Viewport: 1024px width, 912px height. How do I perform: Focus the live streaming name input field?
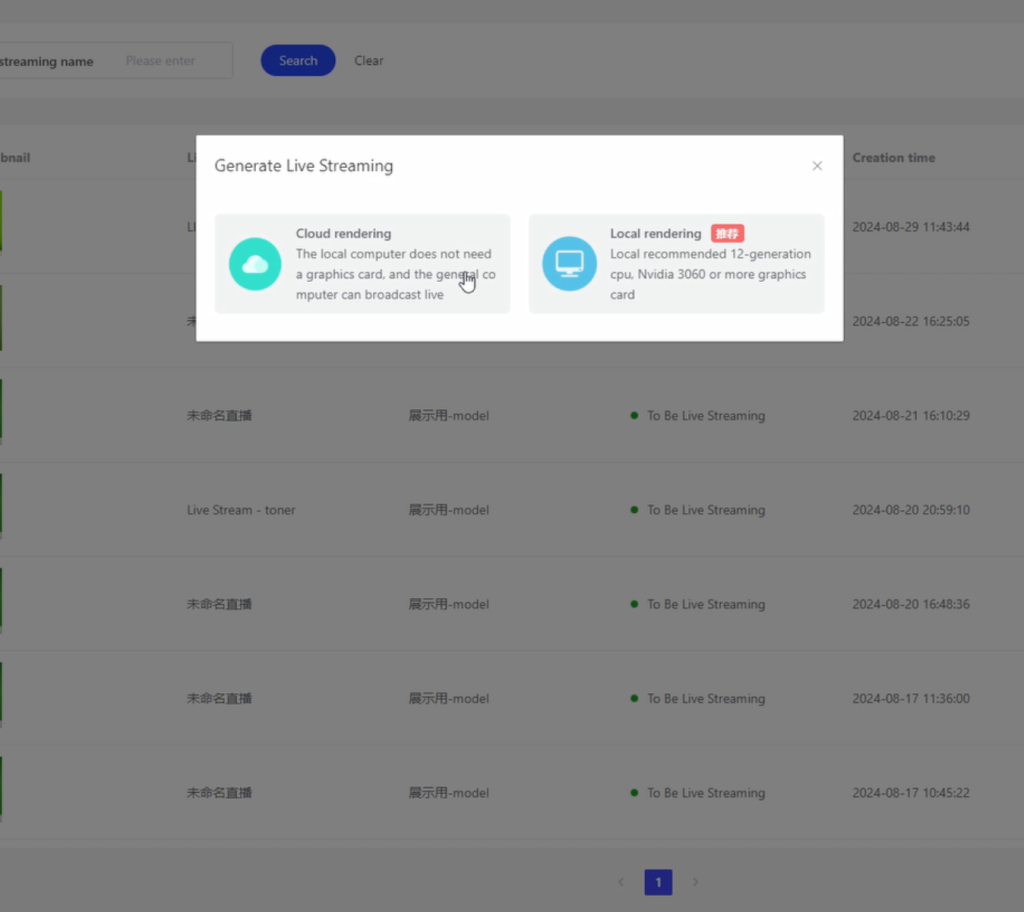pyautogui.click(x=170, y=61)
